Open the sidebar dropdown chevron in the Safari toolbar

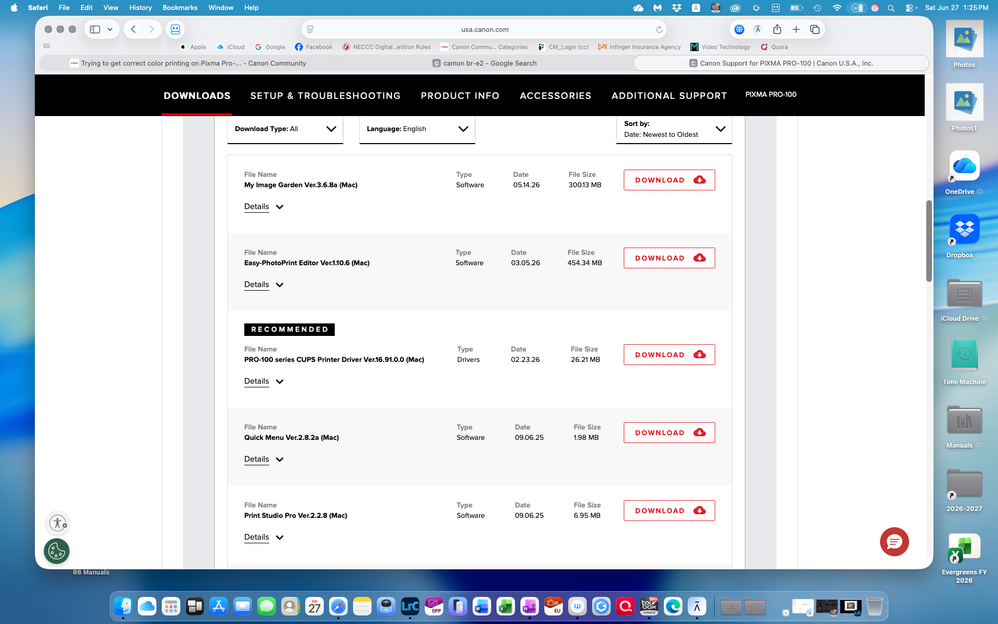(110, 29)
